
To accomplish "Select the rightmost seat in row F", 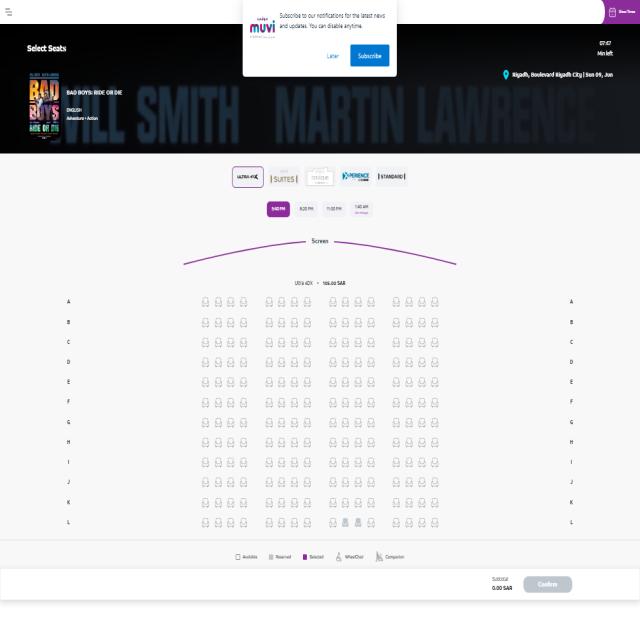I will click(435, 403).
